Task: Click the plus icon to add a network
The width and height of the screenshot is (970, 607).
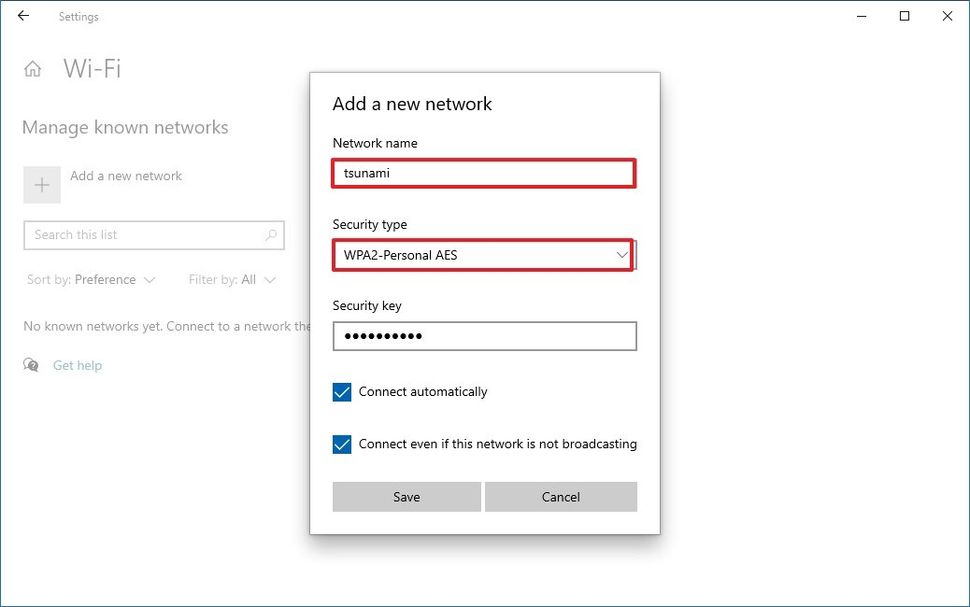Action: [41, 184]
